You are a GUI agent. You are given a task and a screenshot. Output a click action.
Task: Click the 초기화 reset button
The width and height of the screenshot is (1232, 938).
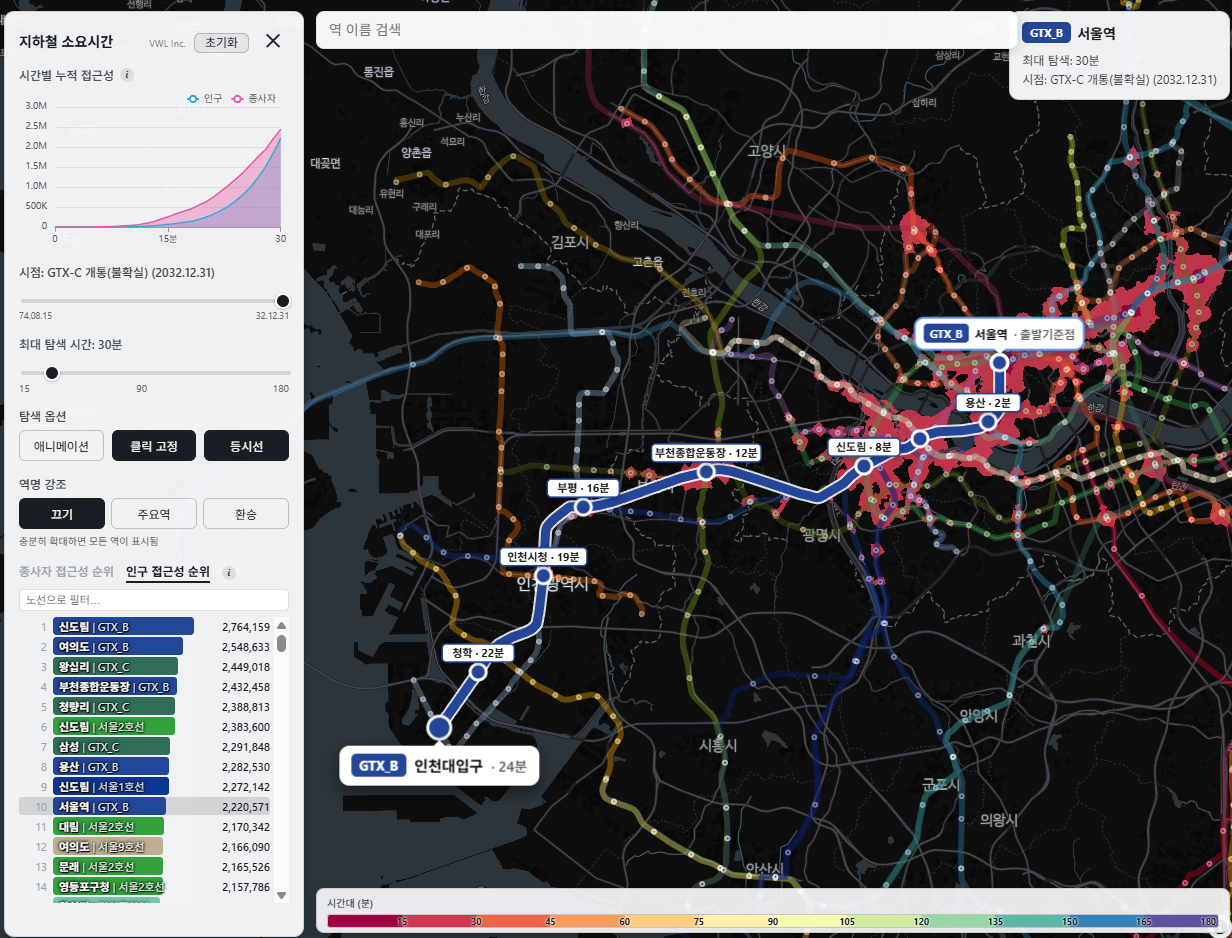tap(221, 42)
